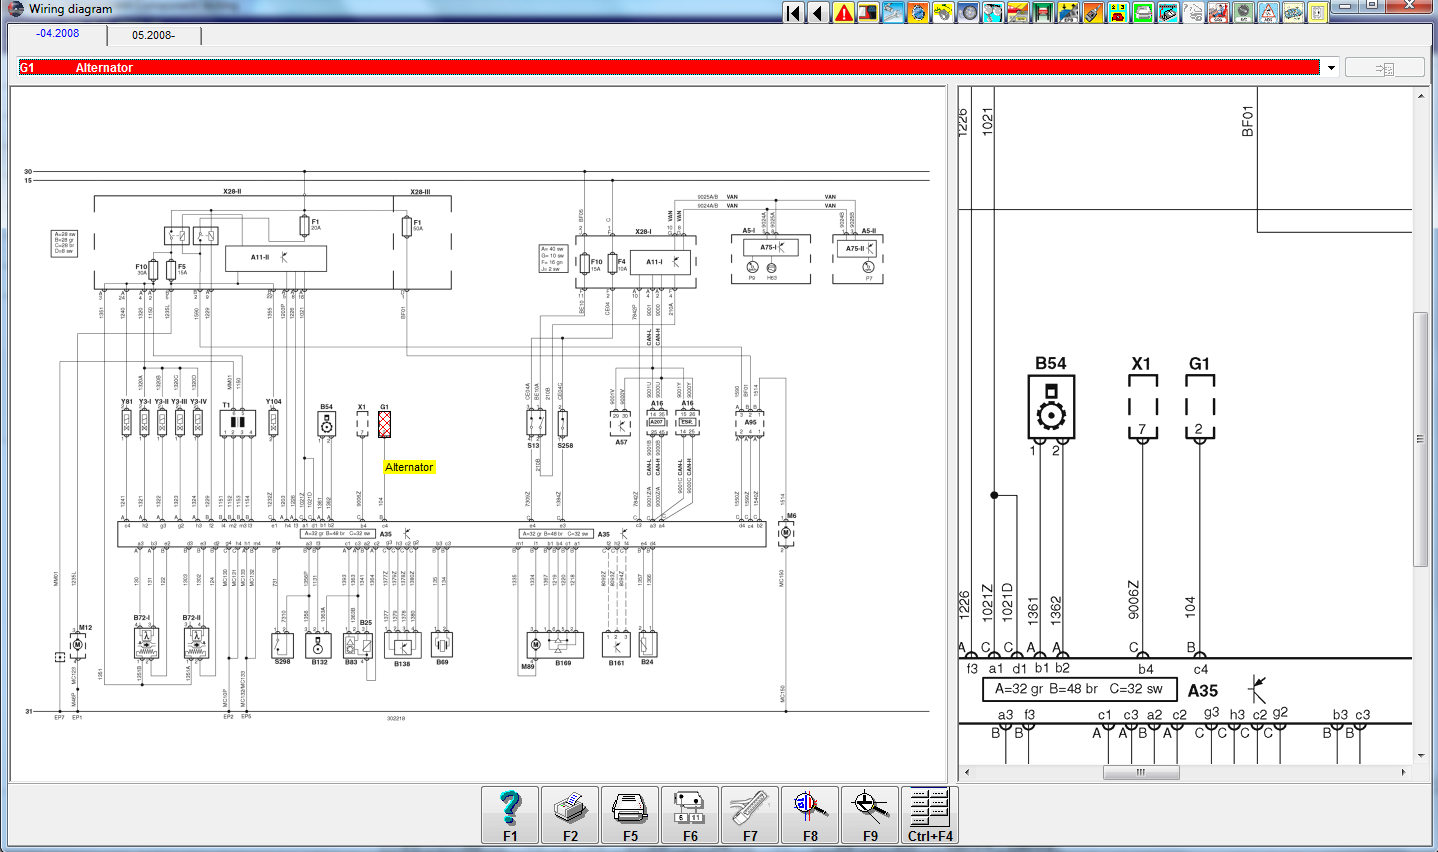
Task: Click the zoom panel scroll-right arrow
Action: [x=1403, y=772]
